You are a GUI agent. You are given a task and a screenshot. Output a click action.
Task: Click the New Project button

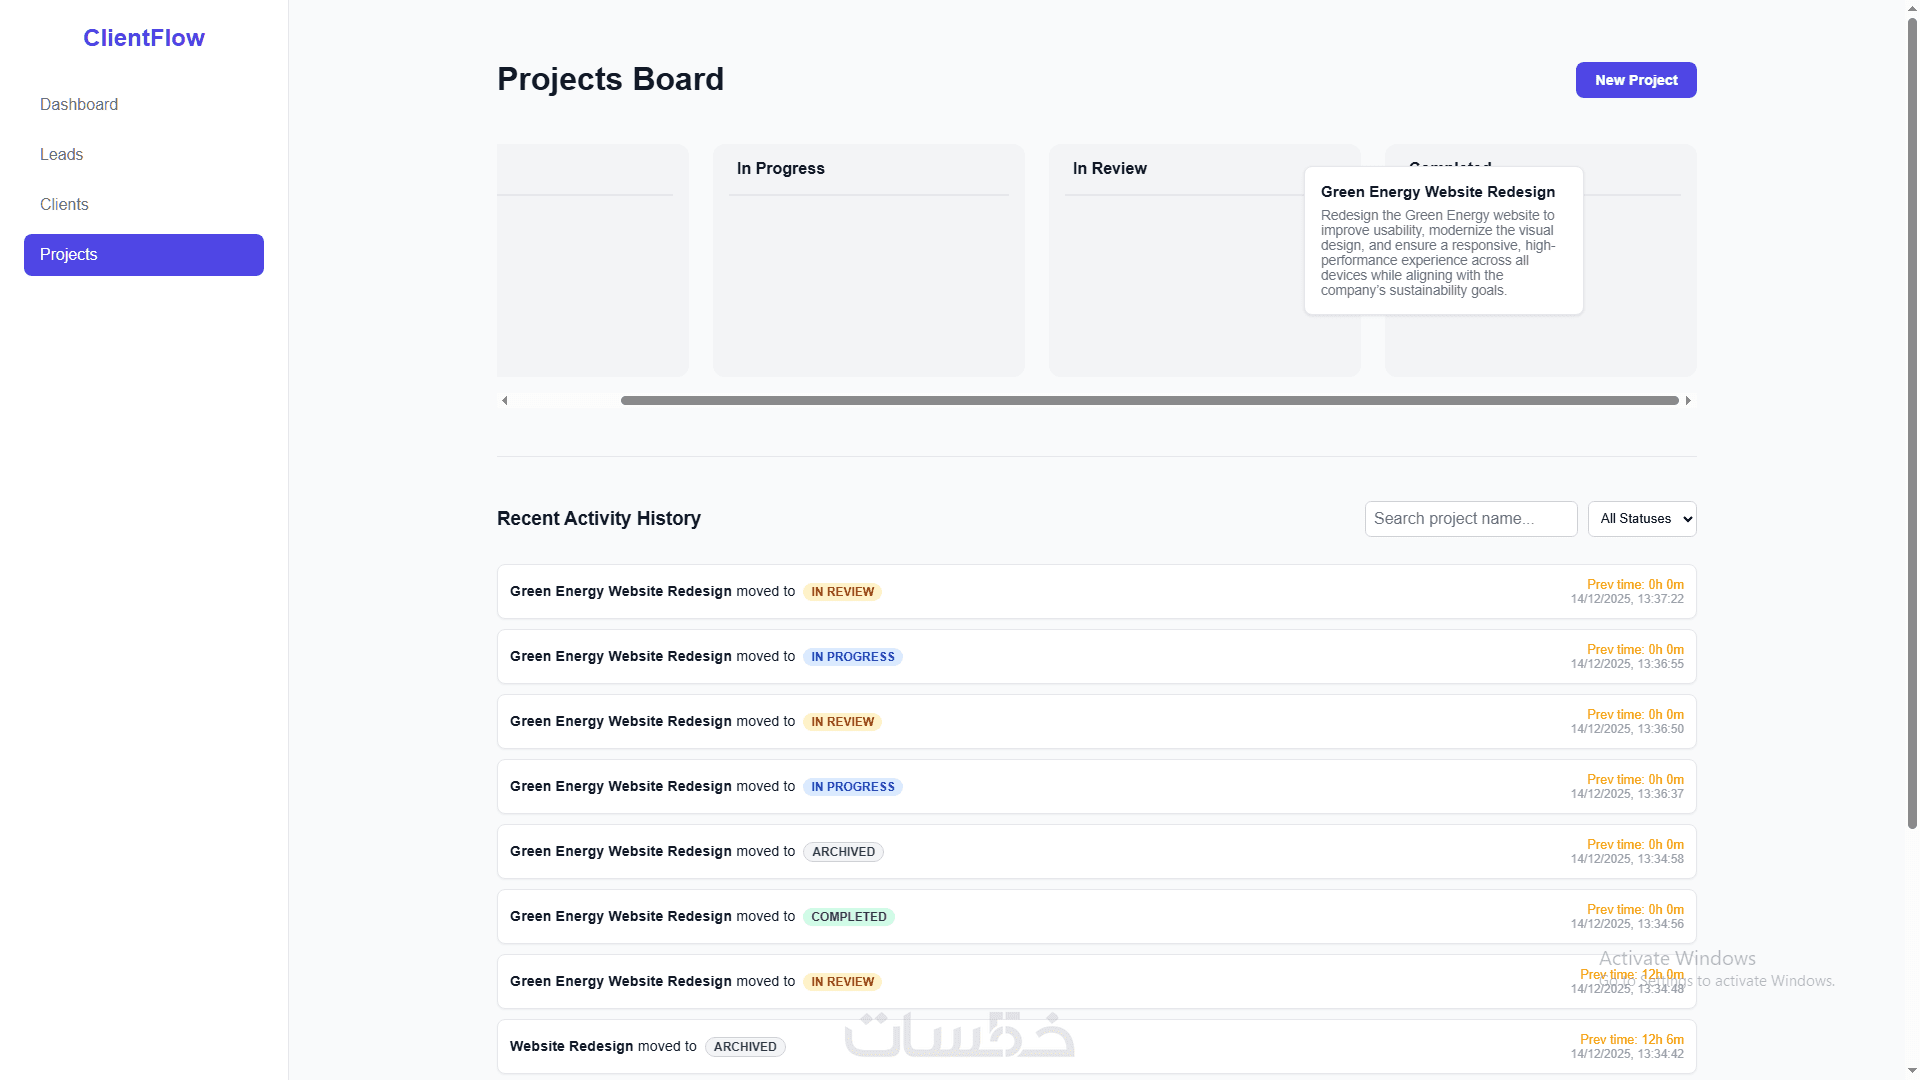(x=1635, y=80)
